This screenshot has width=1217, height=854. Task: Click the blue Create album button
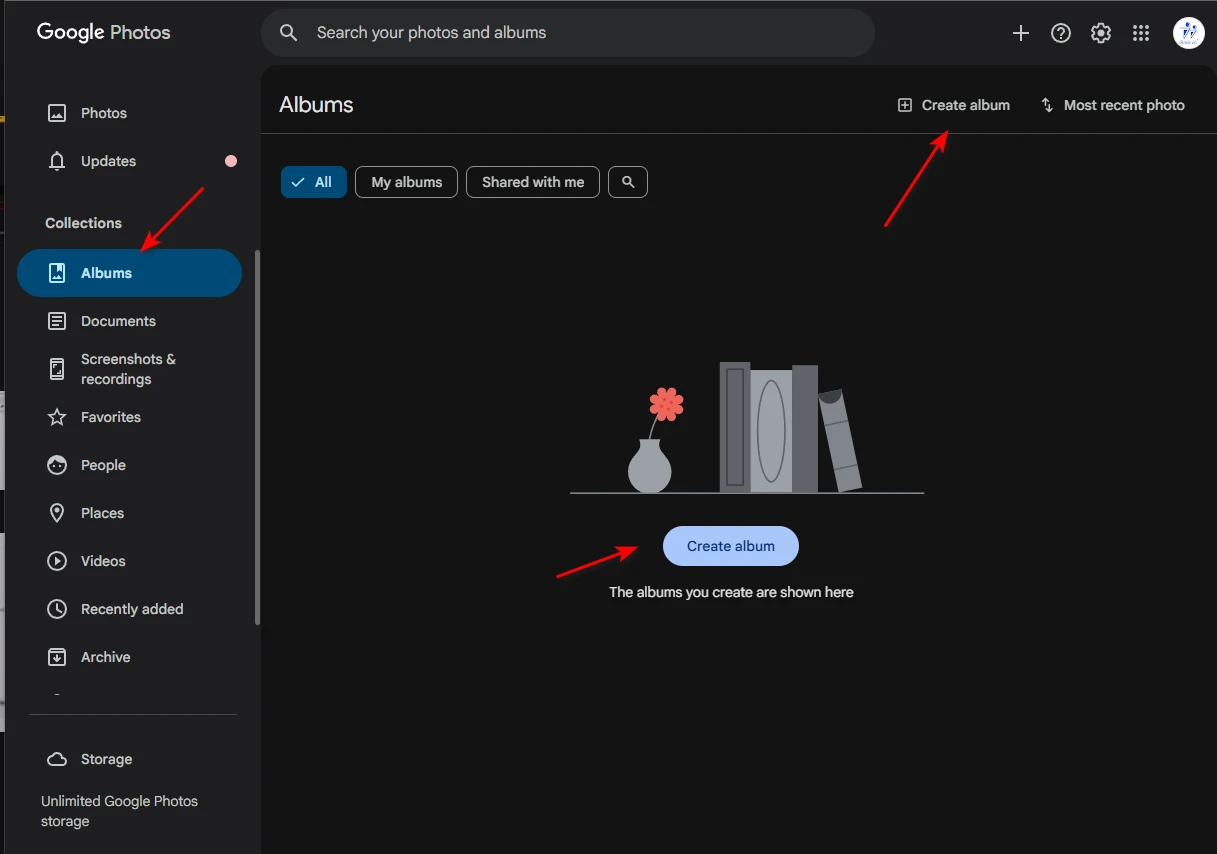pos(730,546)
